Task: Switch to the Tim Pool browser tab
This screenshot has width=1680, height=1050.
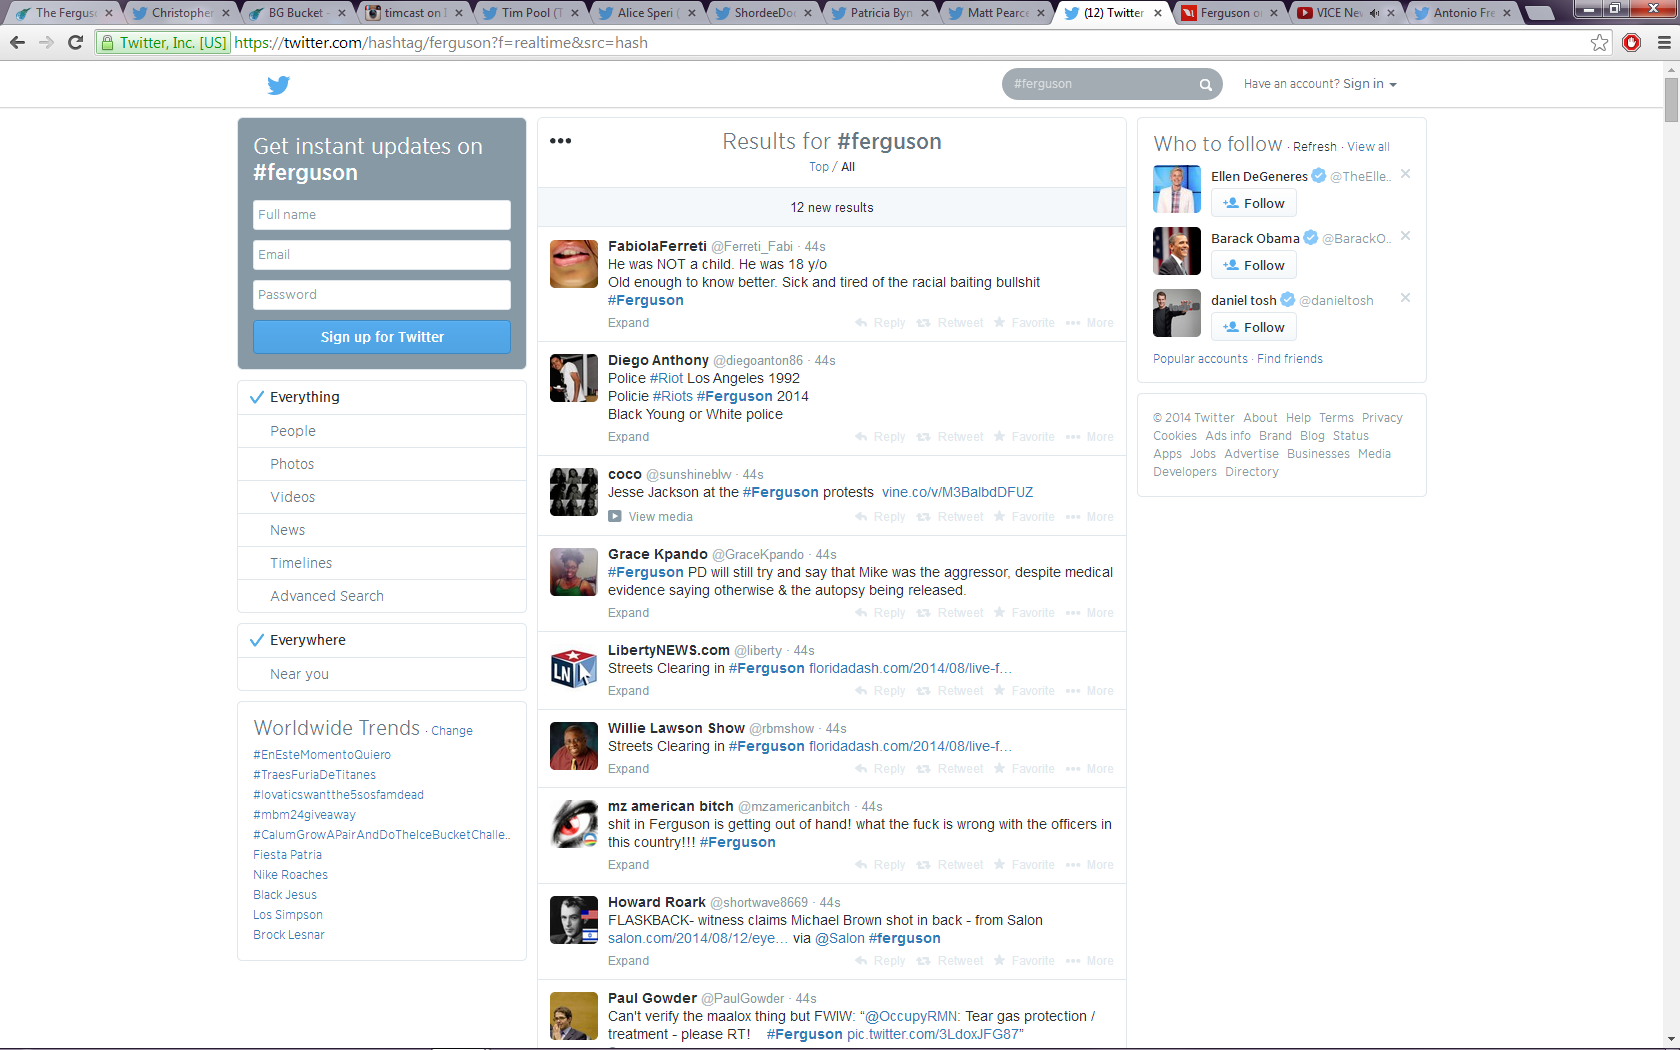Action: [x=527, y=13]
